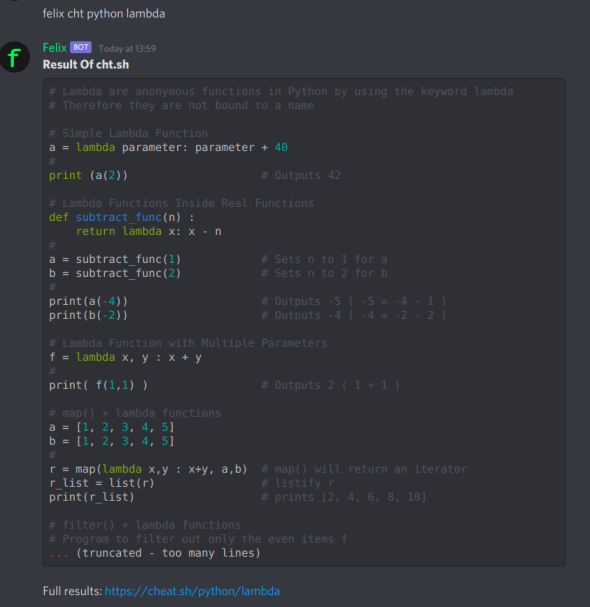Viewport: 590px width, 607px height.
Task: Click the comment '# Simple Lambda Function'
Action: 129,134
